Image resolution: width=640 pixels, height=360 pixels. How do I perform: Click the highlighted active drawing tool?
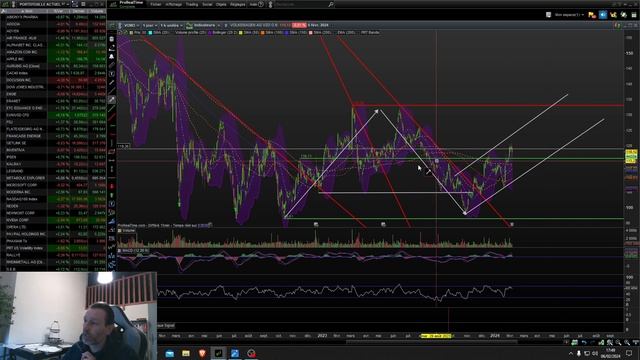(112, 100)
